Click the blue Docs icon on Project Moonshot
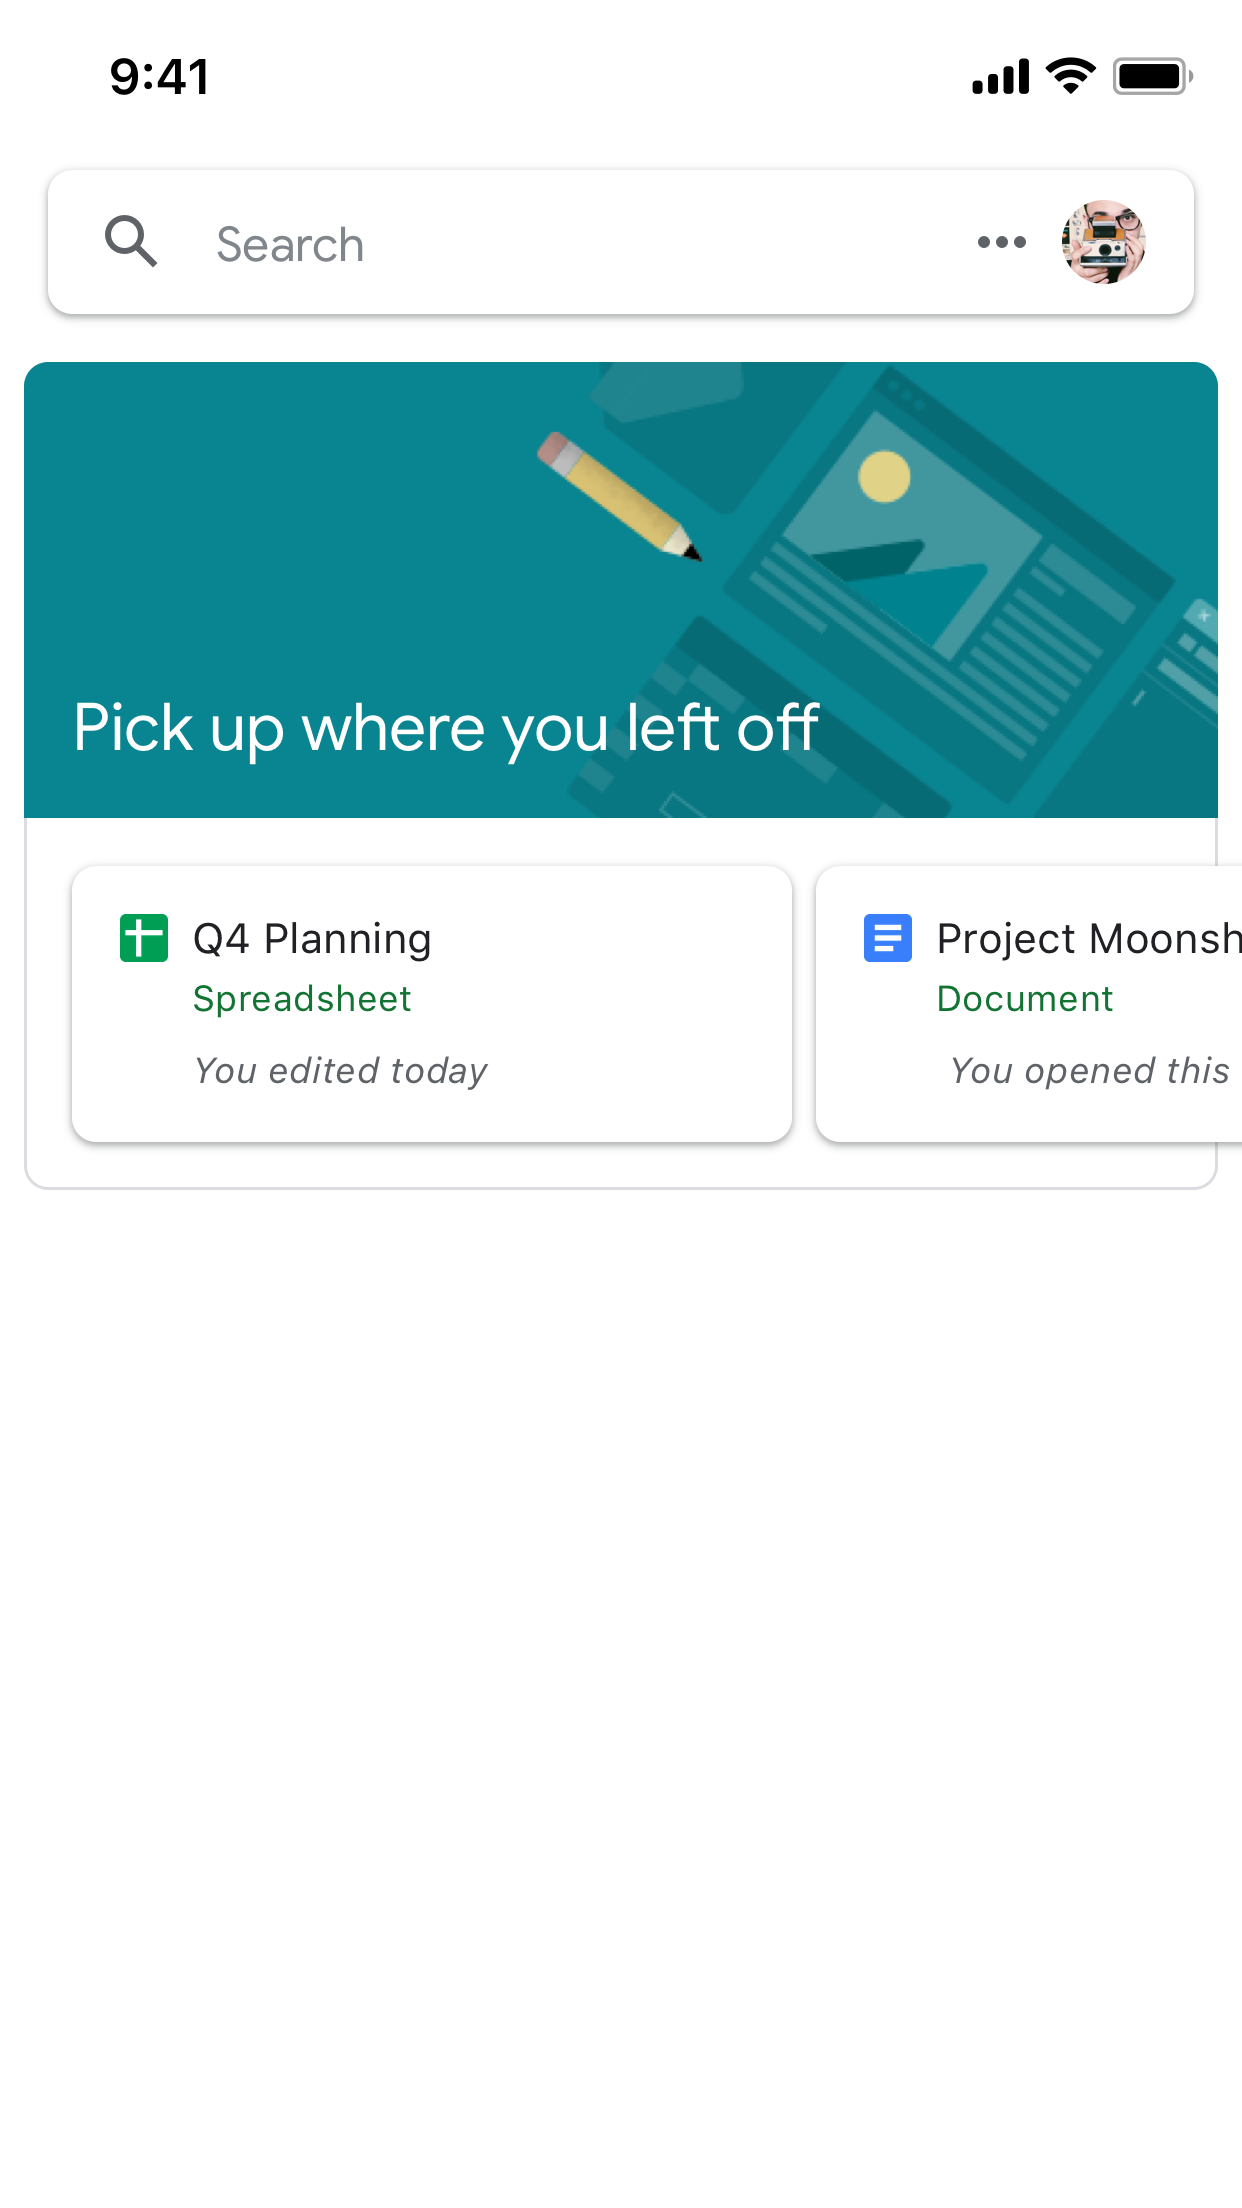The image size is (1242, 2208). pyautogui.click(x=888, y=938)
